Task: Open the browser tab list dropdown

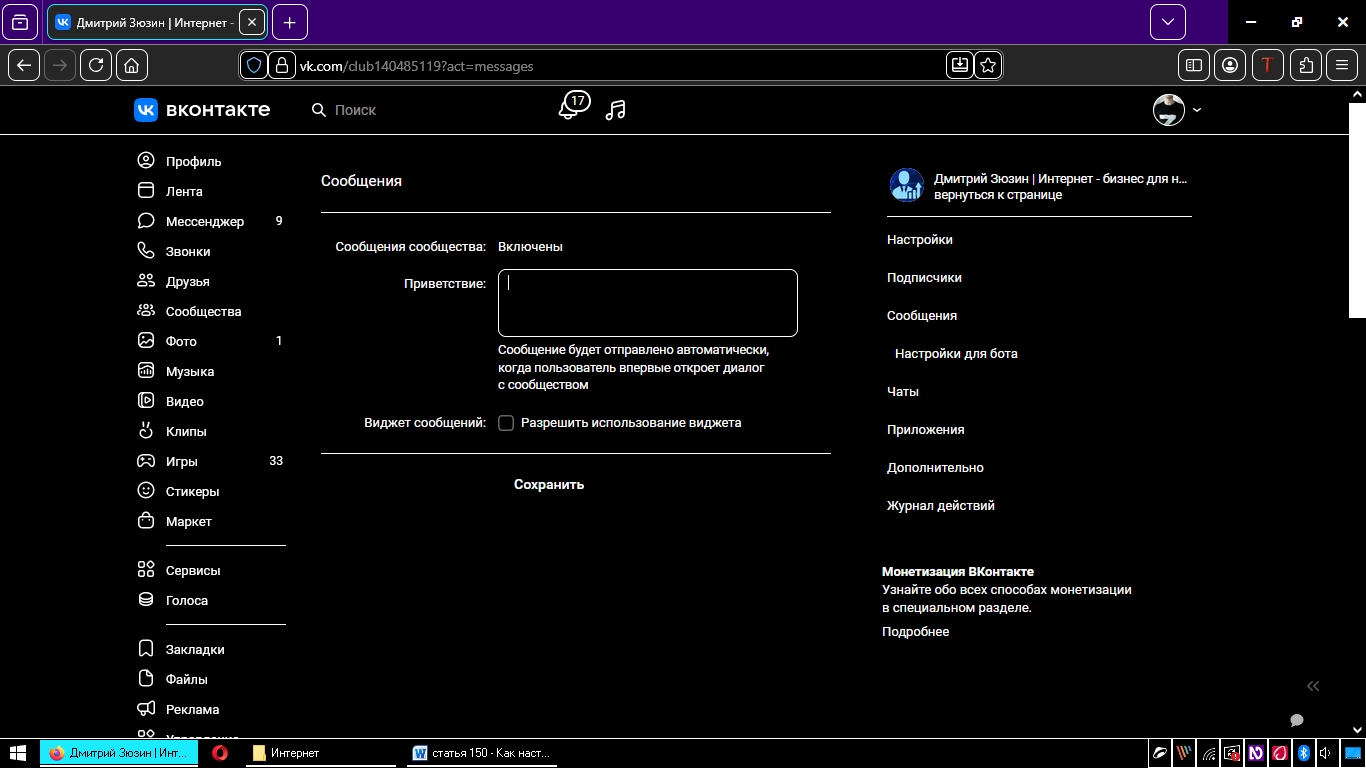Action: [x=1167, y=22]
